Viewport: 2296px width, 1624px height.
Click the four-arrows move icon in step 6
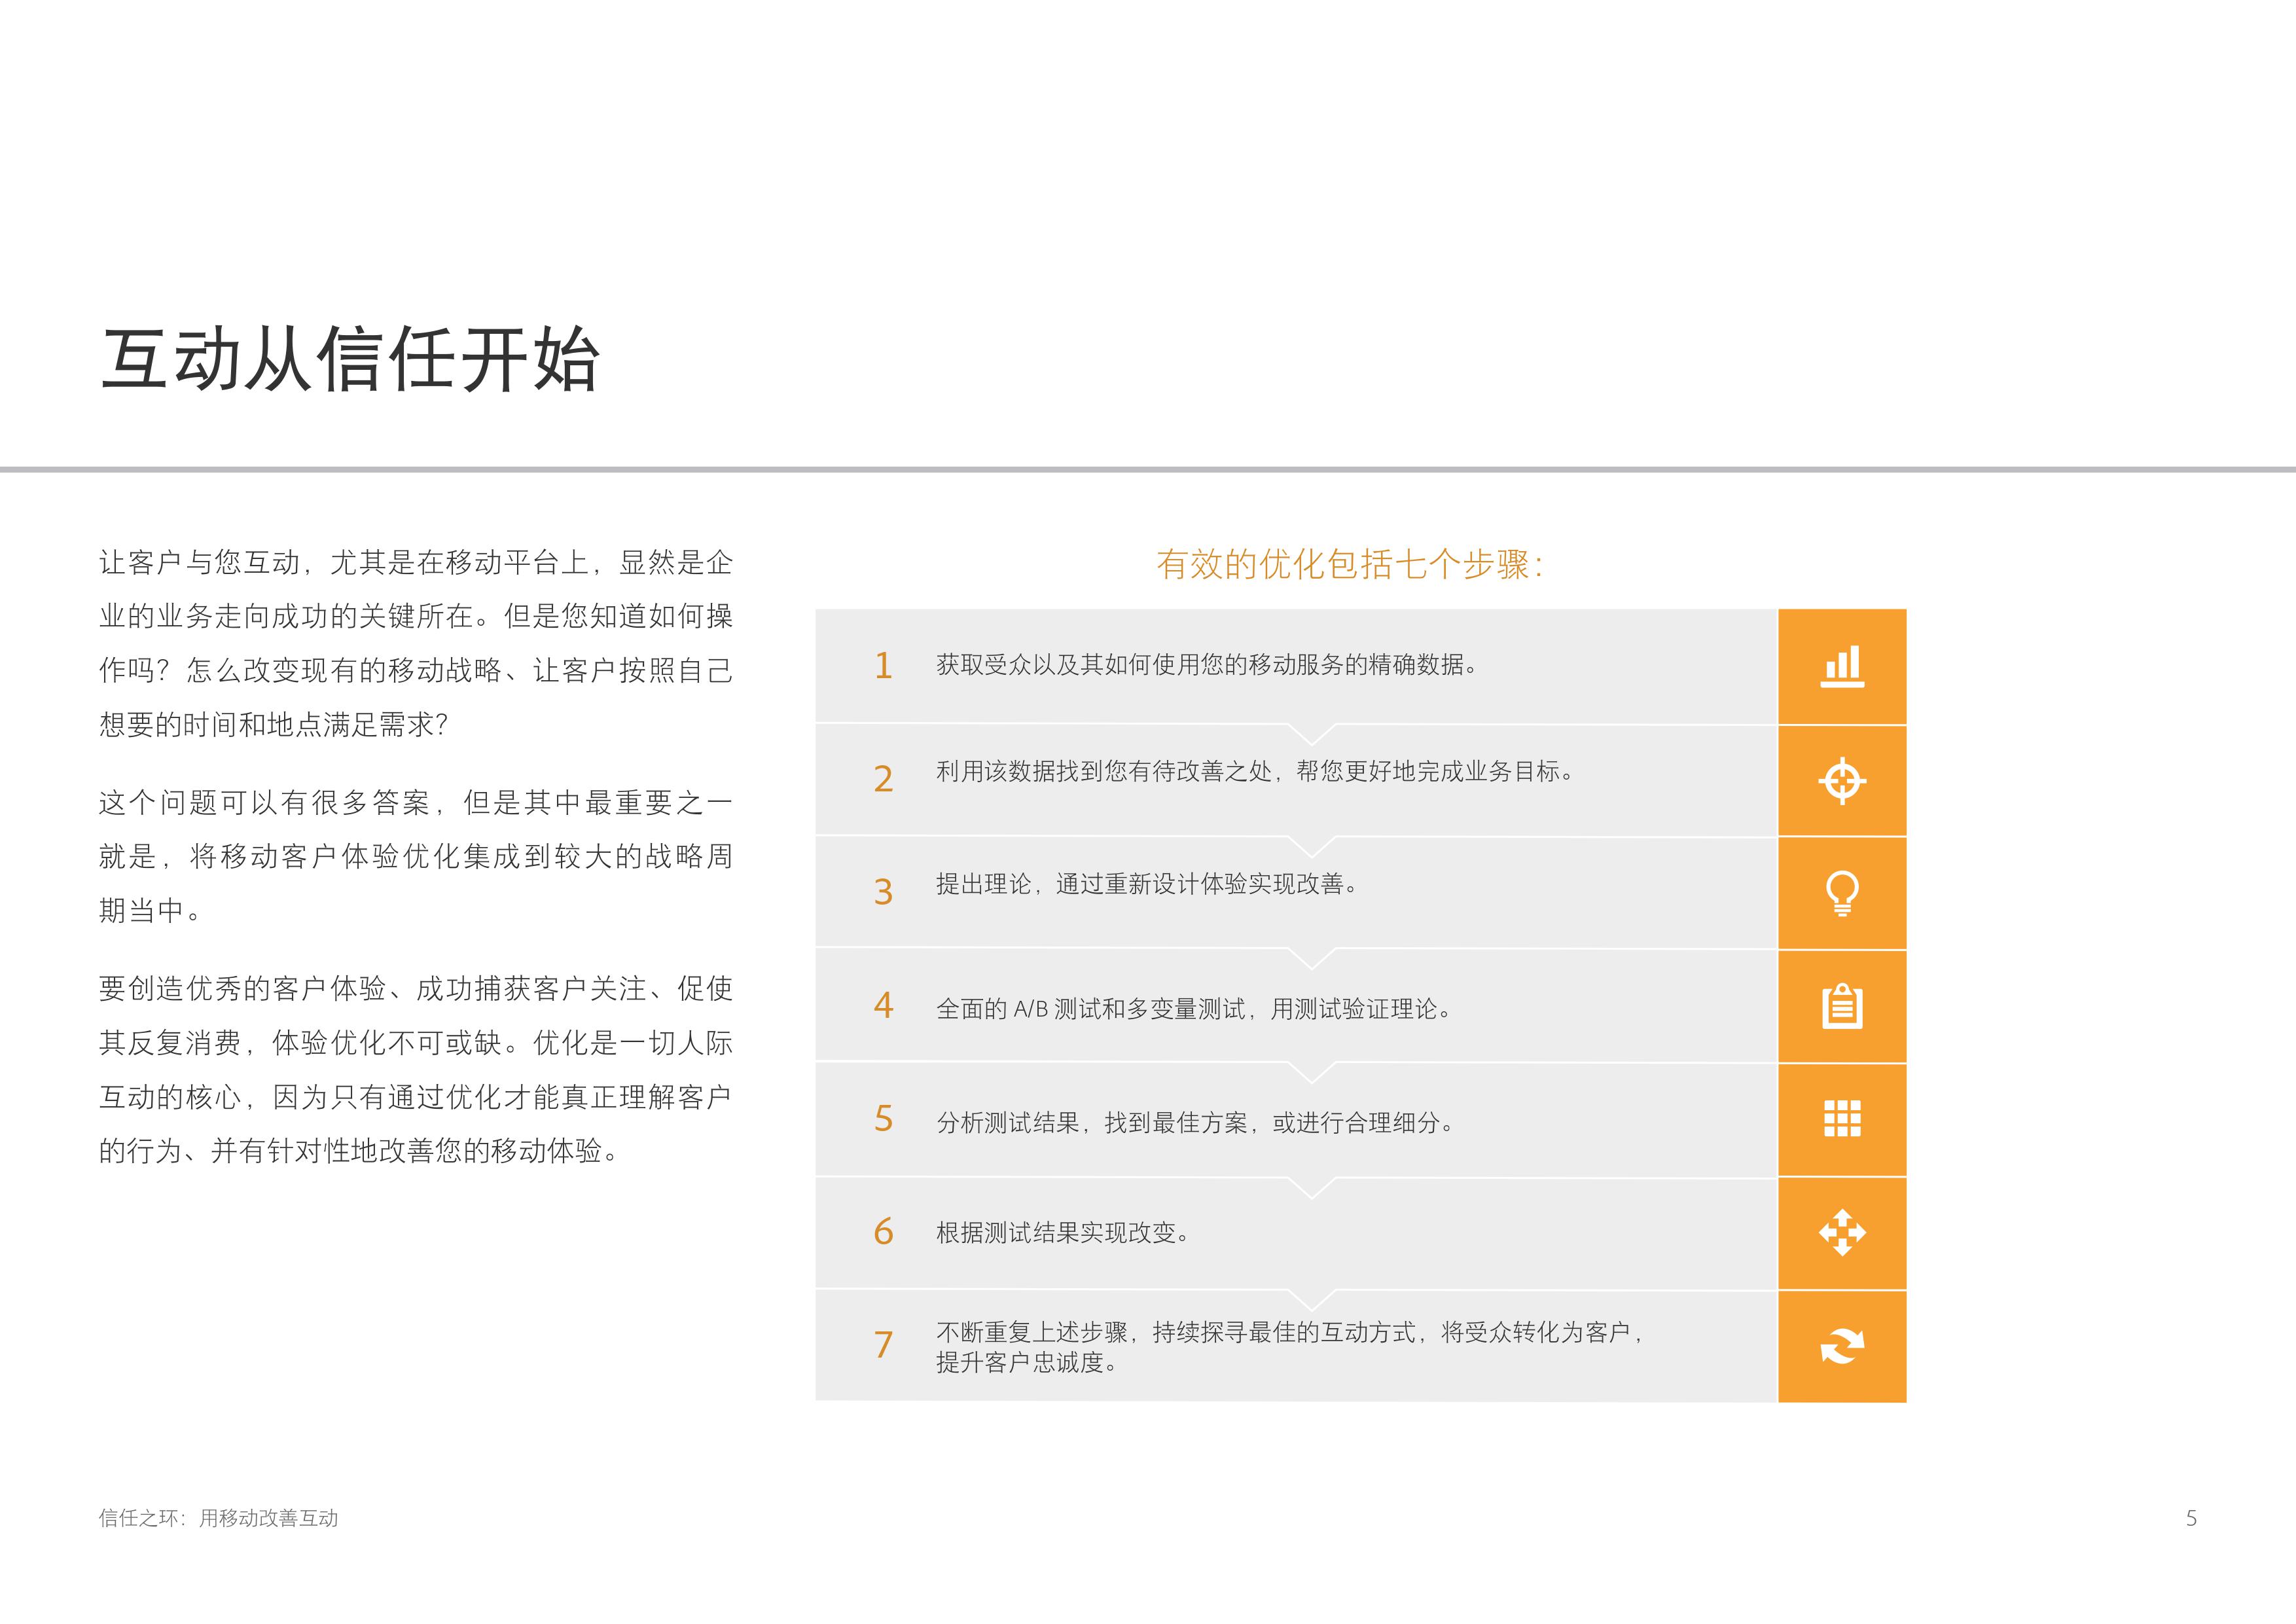(1842, 1233)
